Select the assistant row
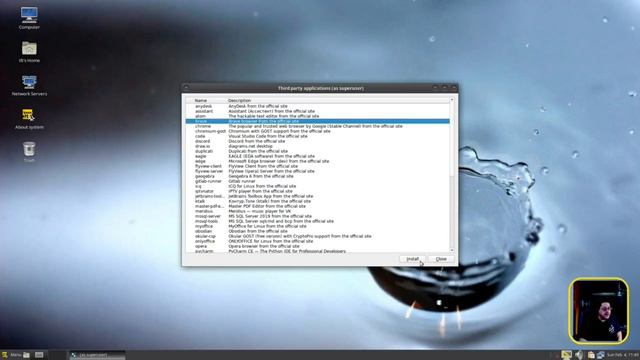The height and width of the screenshot is (360, 640). tap(318, 111)
